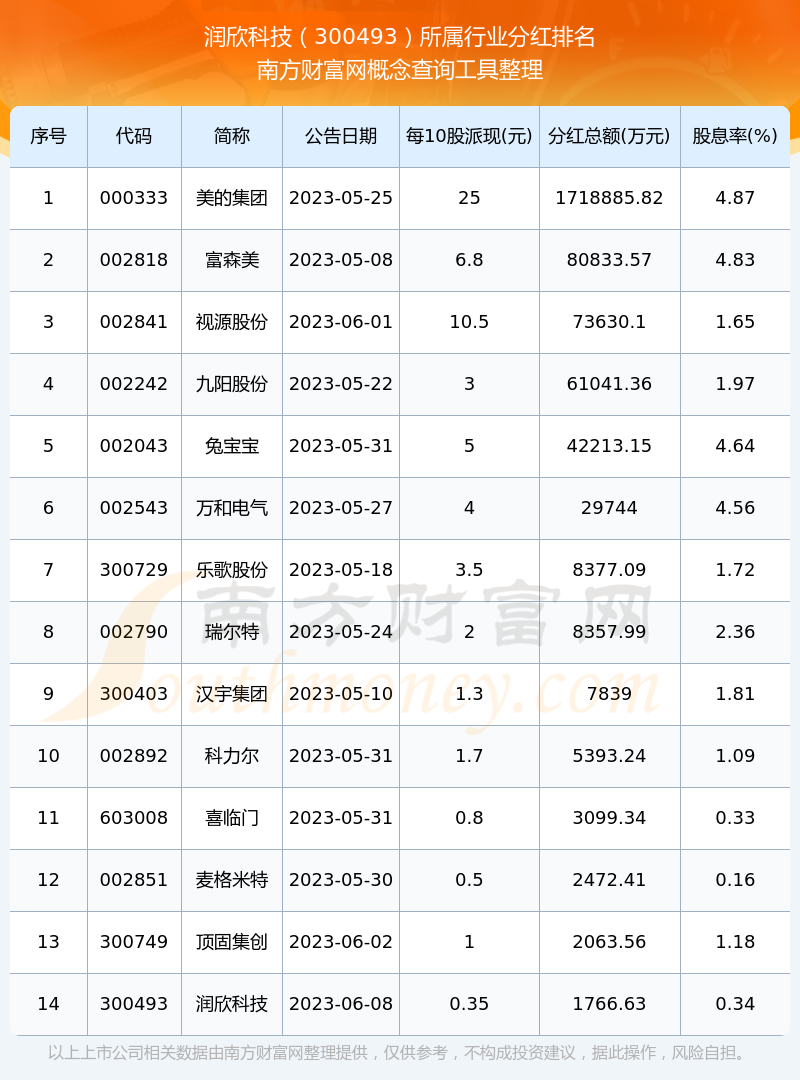Click stock code 300493 in last row

click(x=134, y=1004)
